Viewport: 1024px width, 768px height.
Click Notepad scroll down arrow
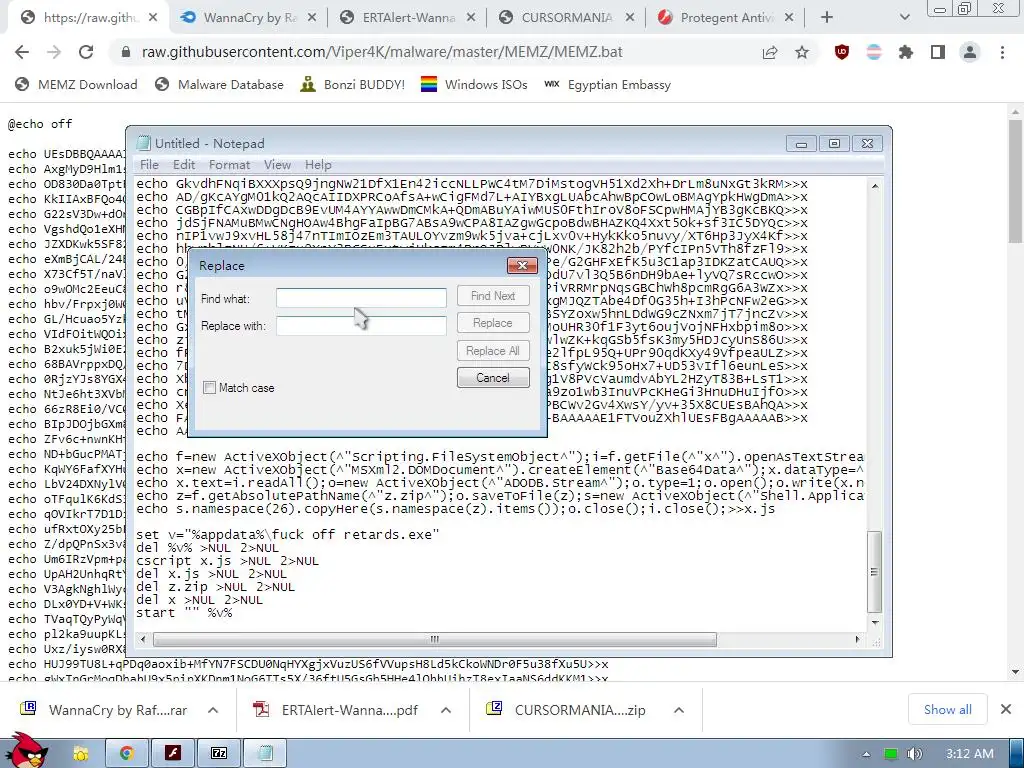pos(875,622)
